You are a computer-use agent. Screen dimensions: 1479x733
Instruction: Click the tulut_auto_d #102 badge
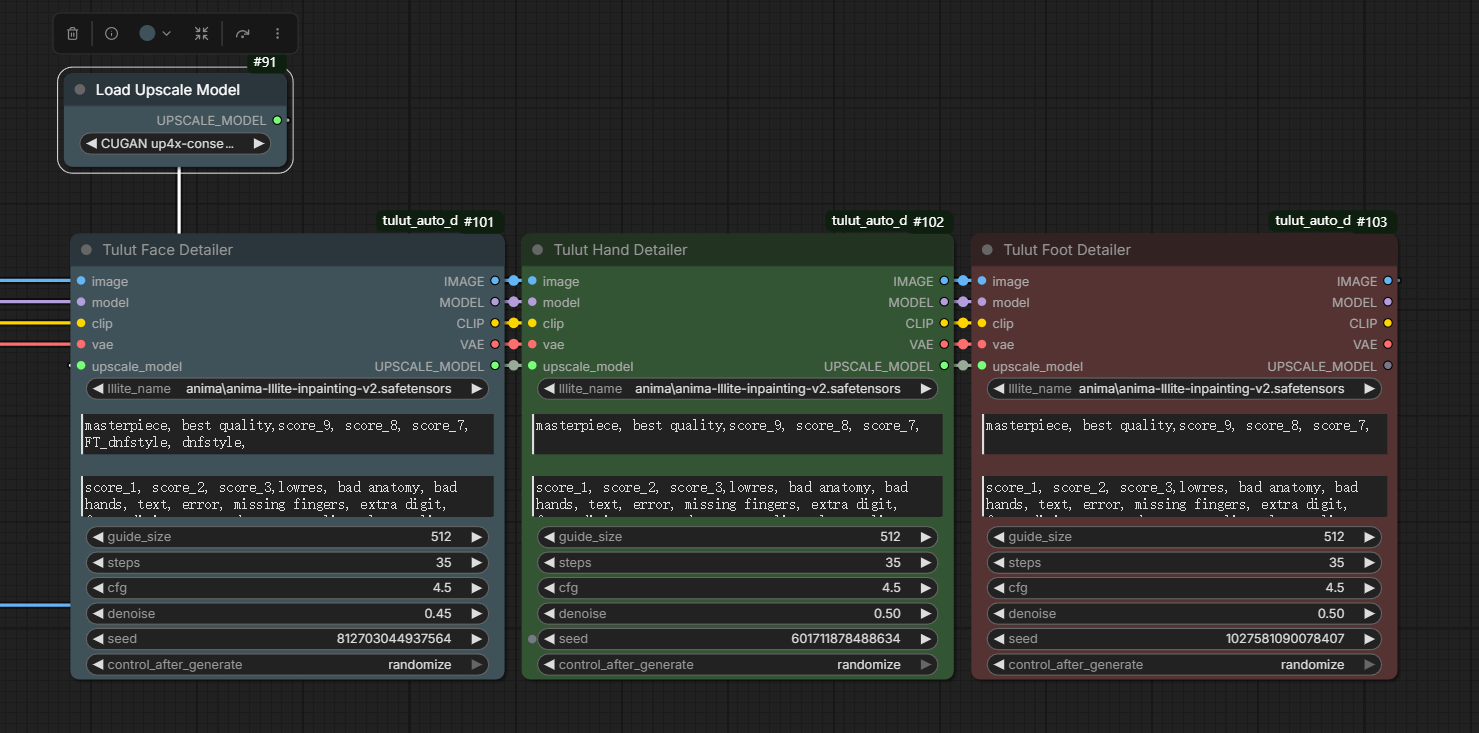(888, 221)
